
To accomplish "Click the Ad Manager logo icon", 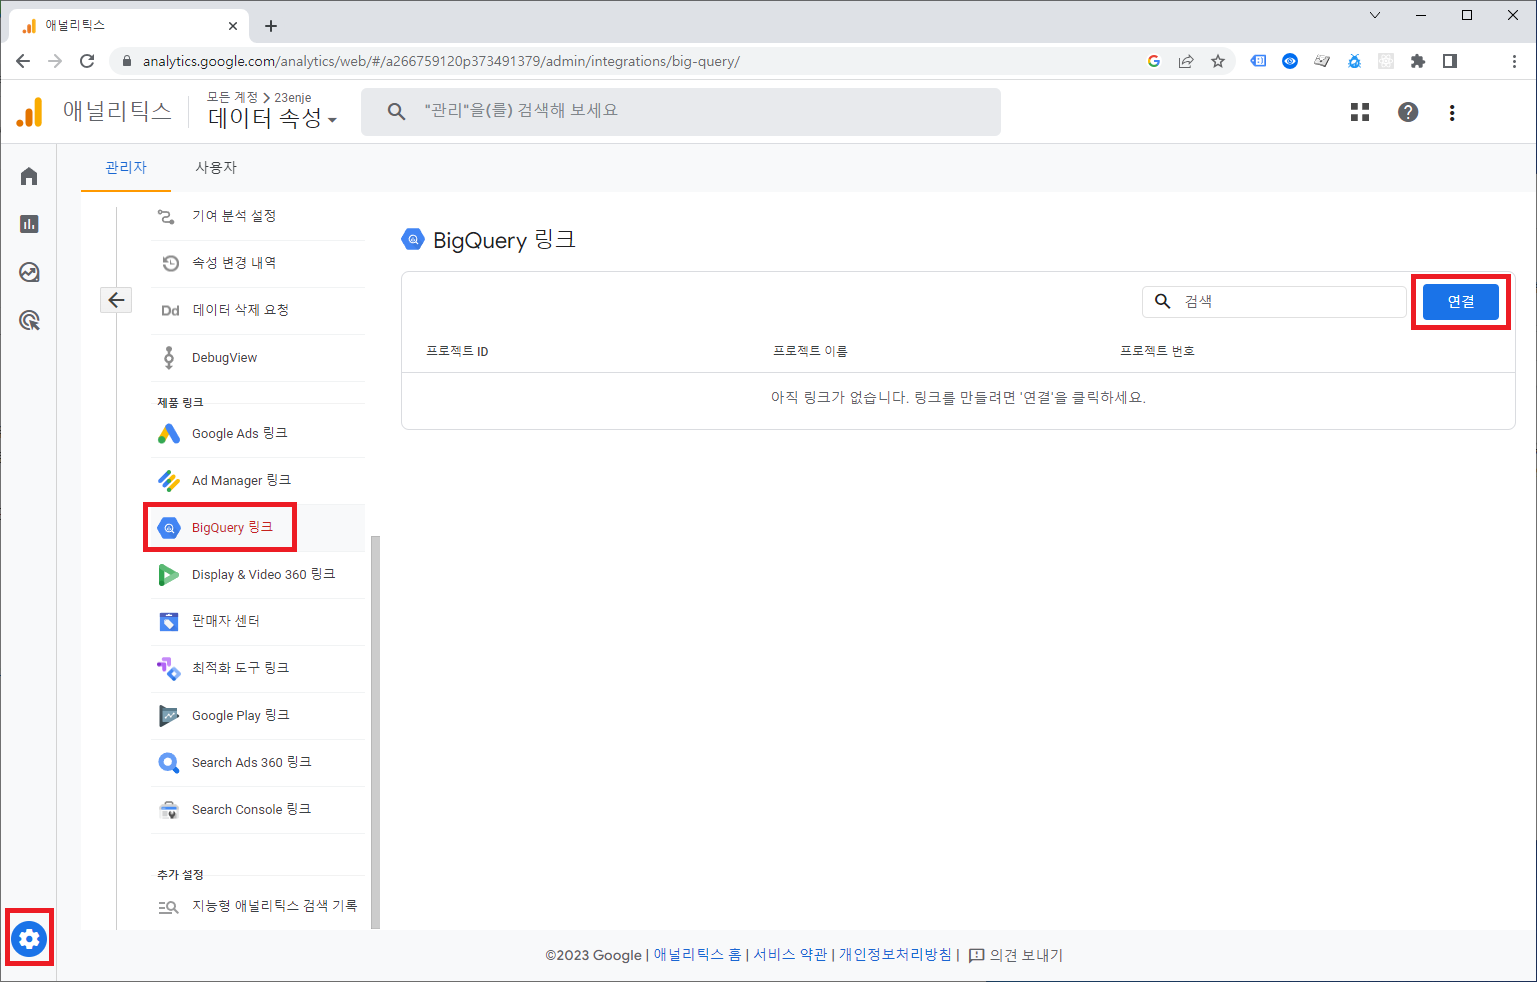I will click(169, 481).
